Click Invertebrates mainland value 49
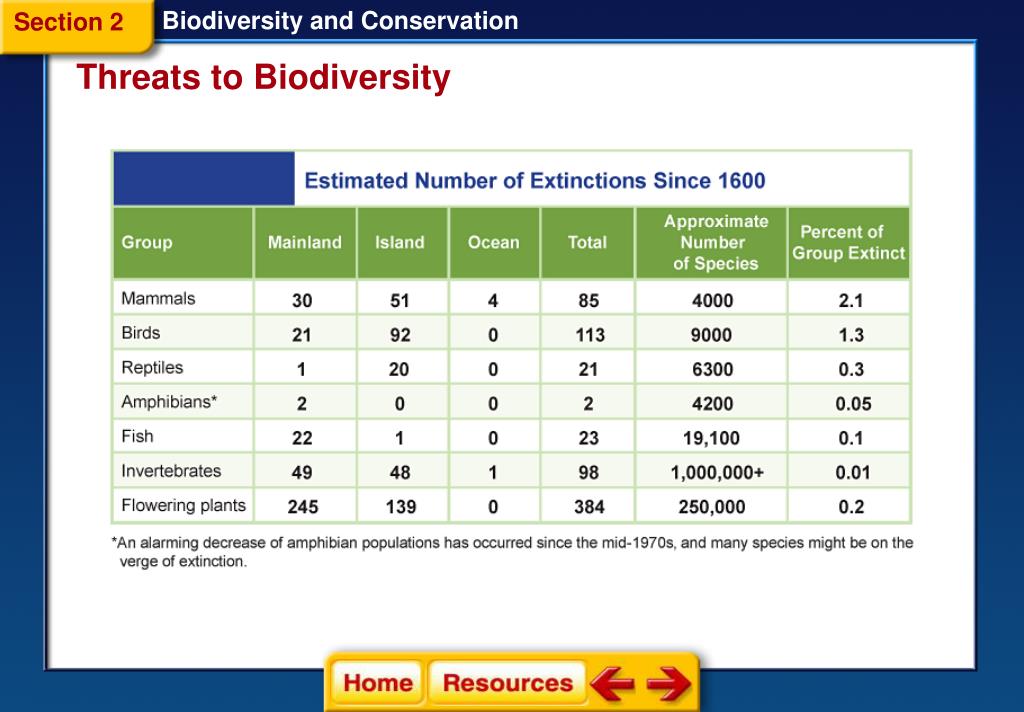The image size is (1024, 712). click(x=302, y=472)
